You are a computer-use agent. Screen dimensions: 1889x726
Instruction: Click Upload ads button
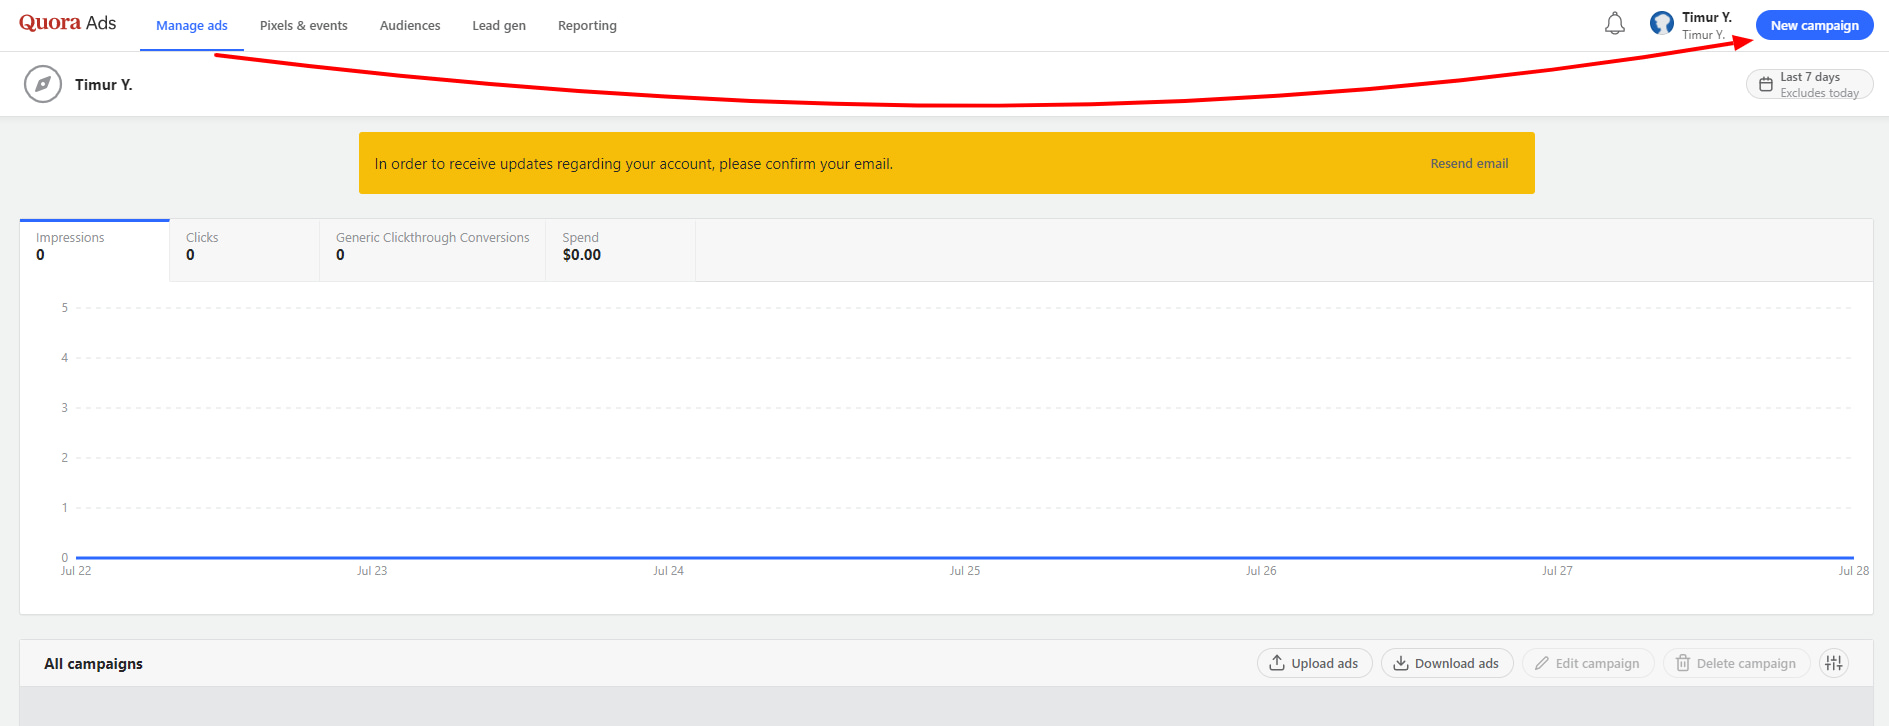tap(1314, 663)
